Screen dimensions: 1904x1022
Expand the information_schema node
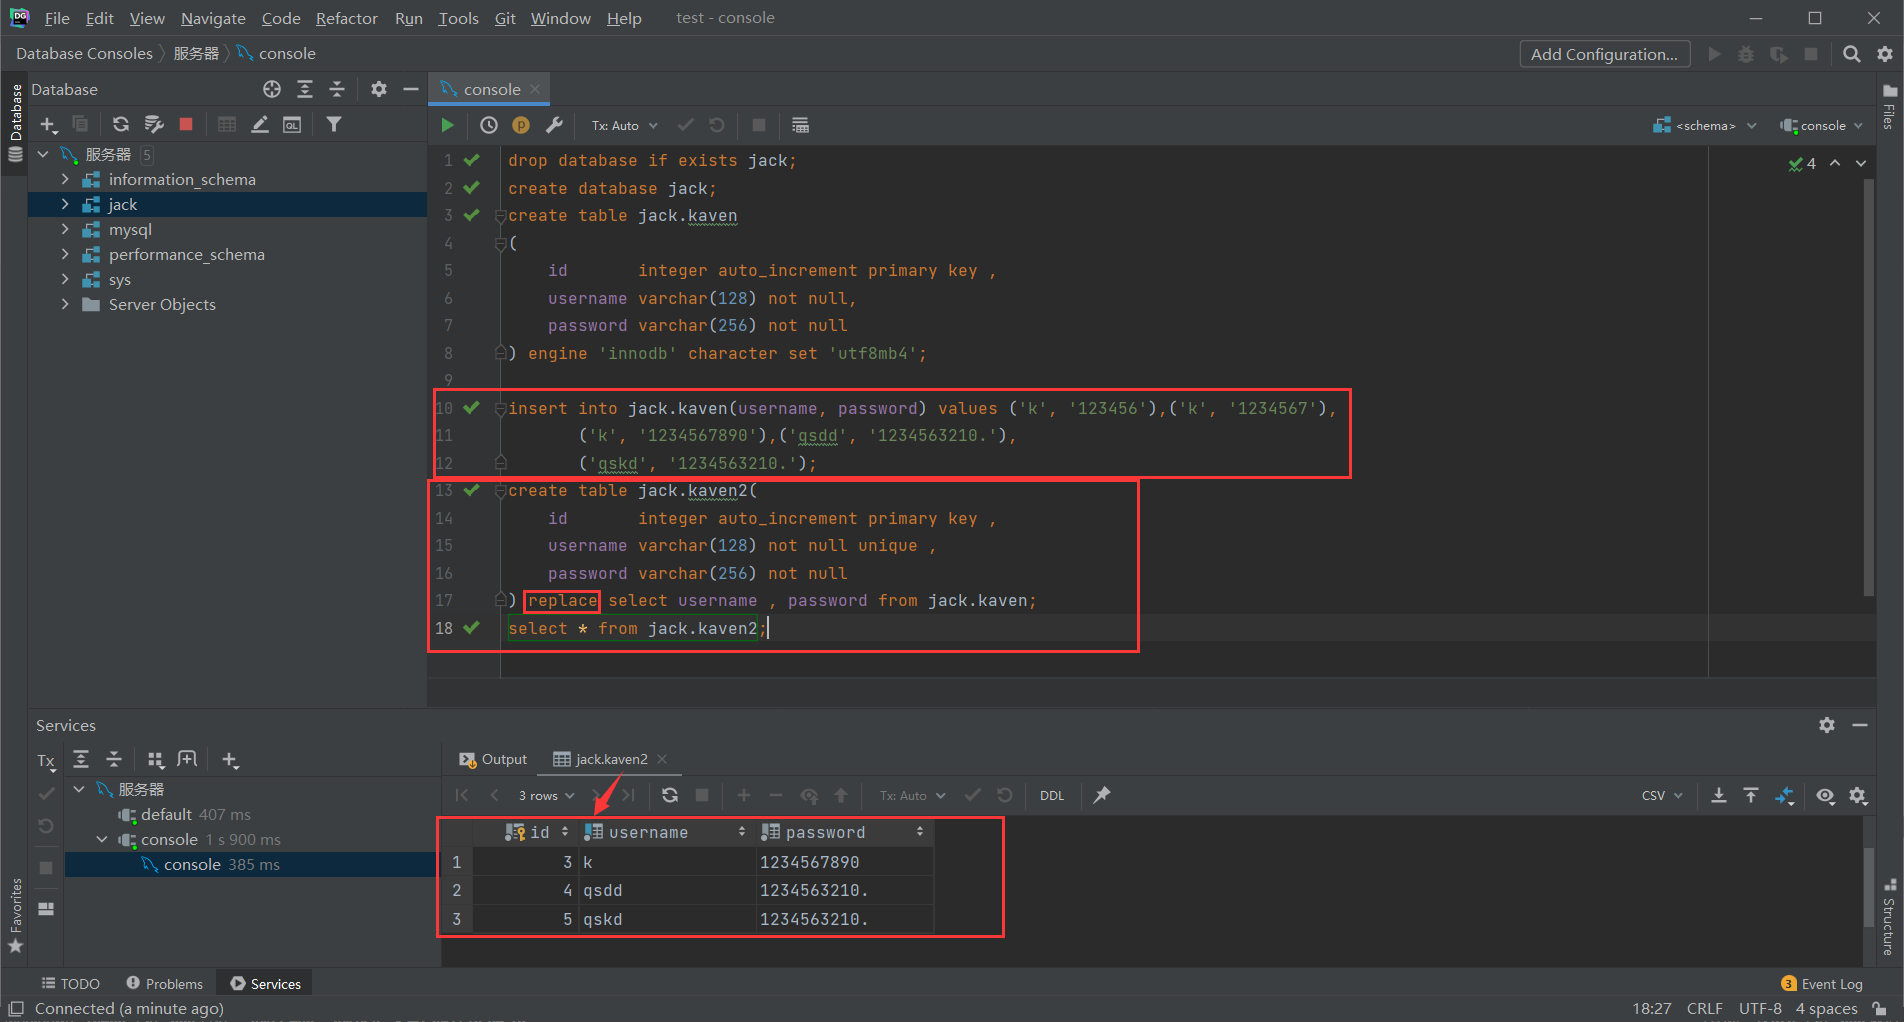click(x=65, y=179)
